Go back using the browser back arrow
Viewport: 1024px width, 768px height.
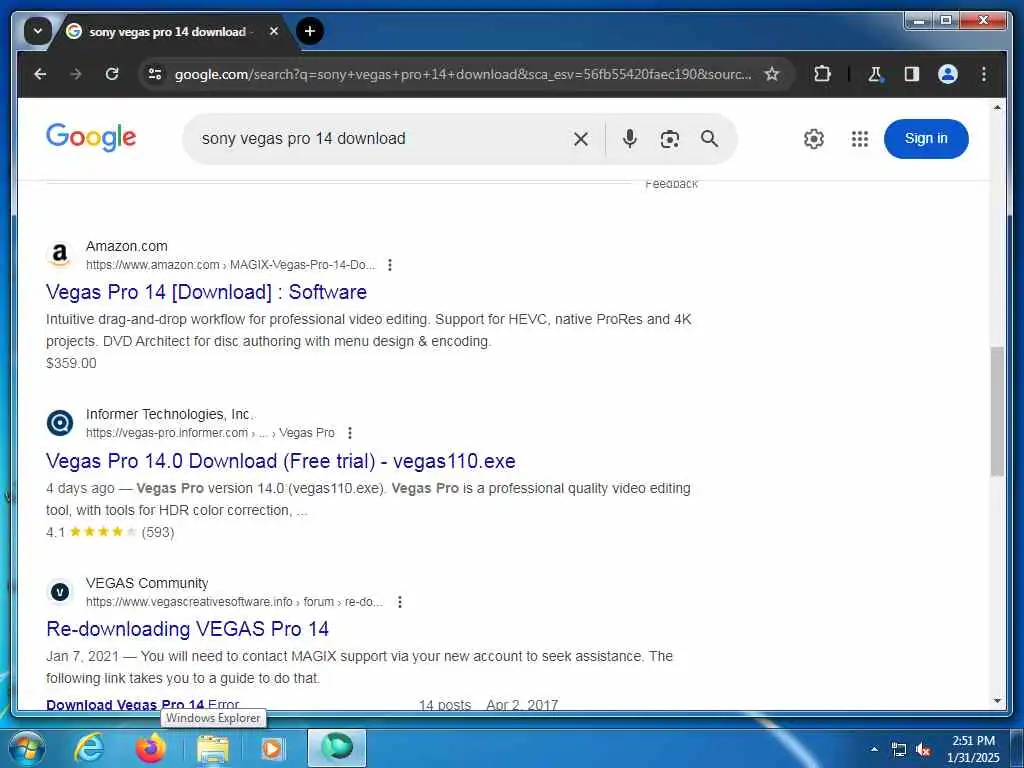click(x=40, y=74)
